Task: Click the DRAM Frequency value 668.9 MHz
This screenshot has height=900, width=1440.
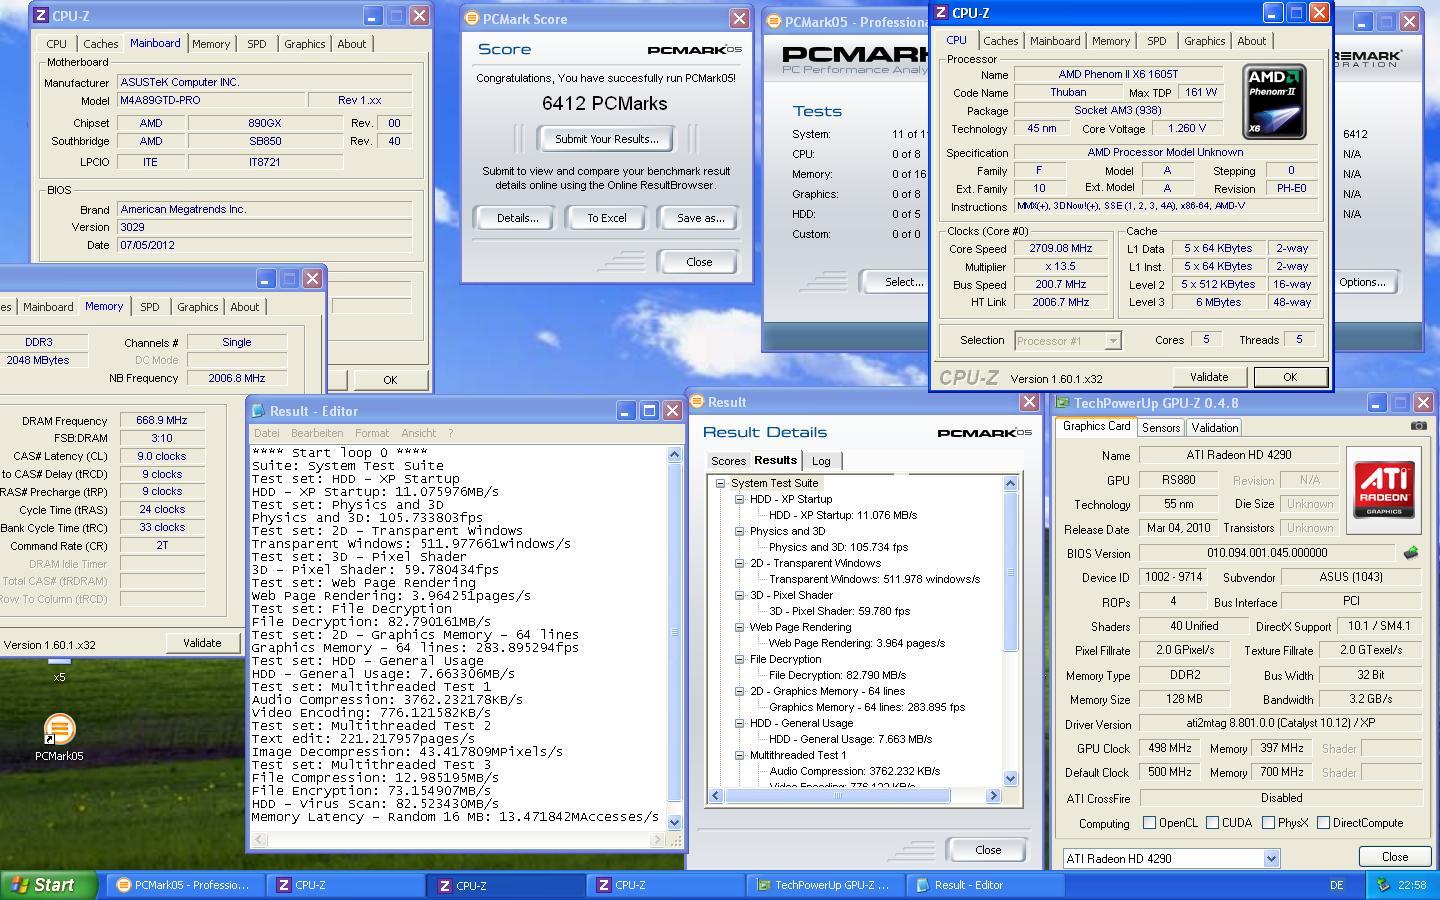Action: [162, 420]
